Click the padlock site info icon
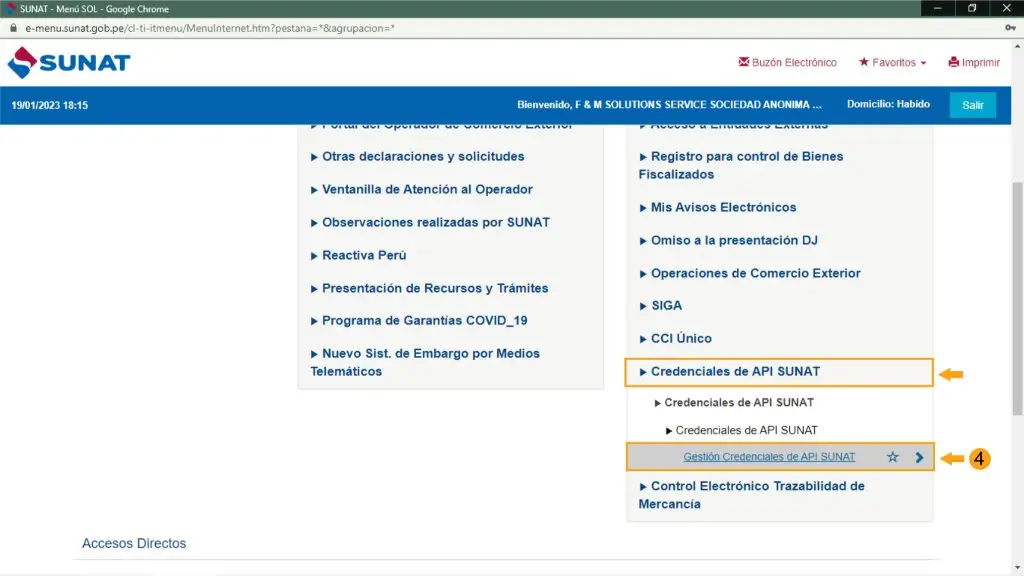The height and width of the screenshot is (576, 1024). click(x=13, y=28)
